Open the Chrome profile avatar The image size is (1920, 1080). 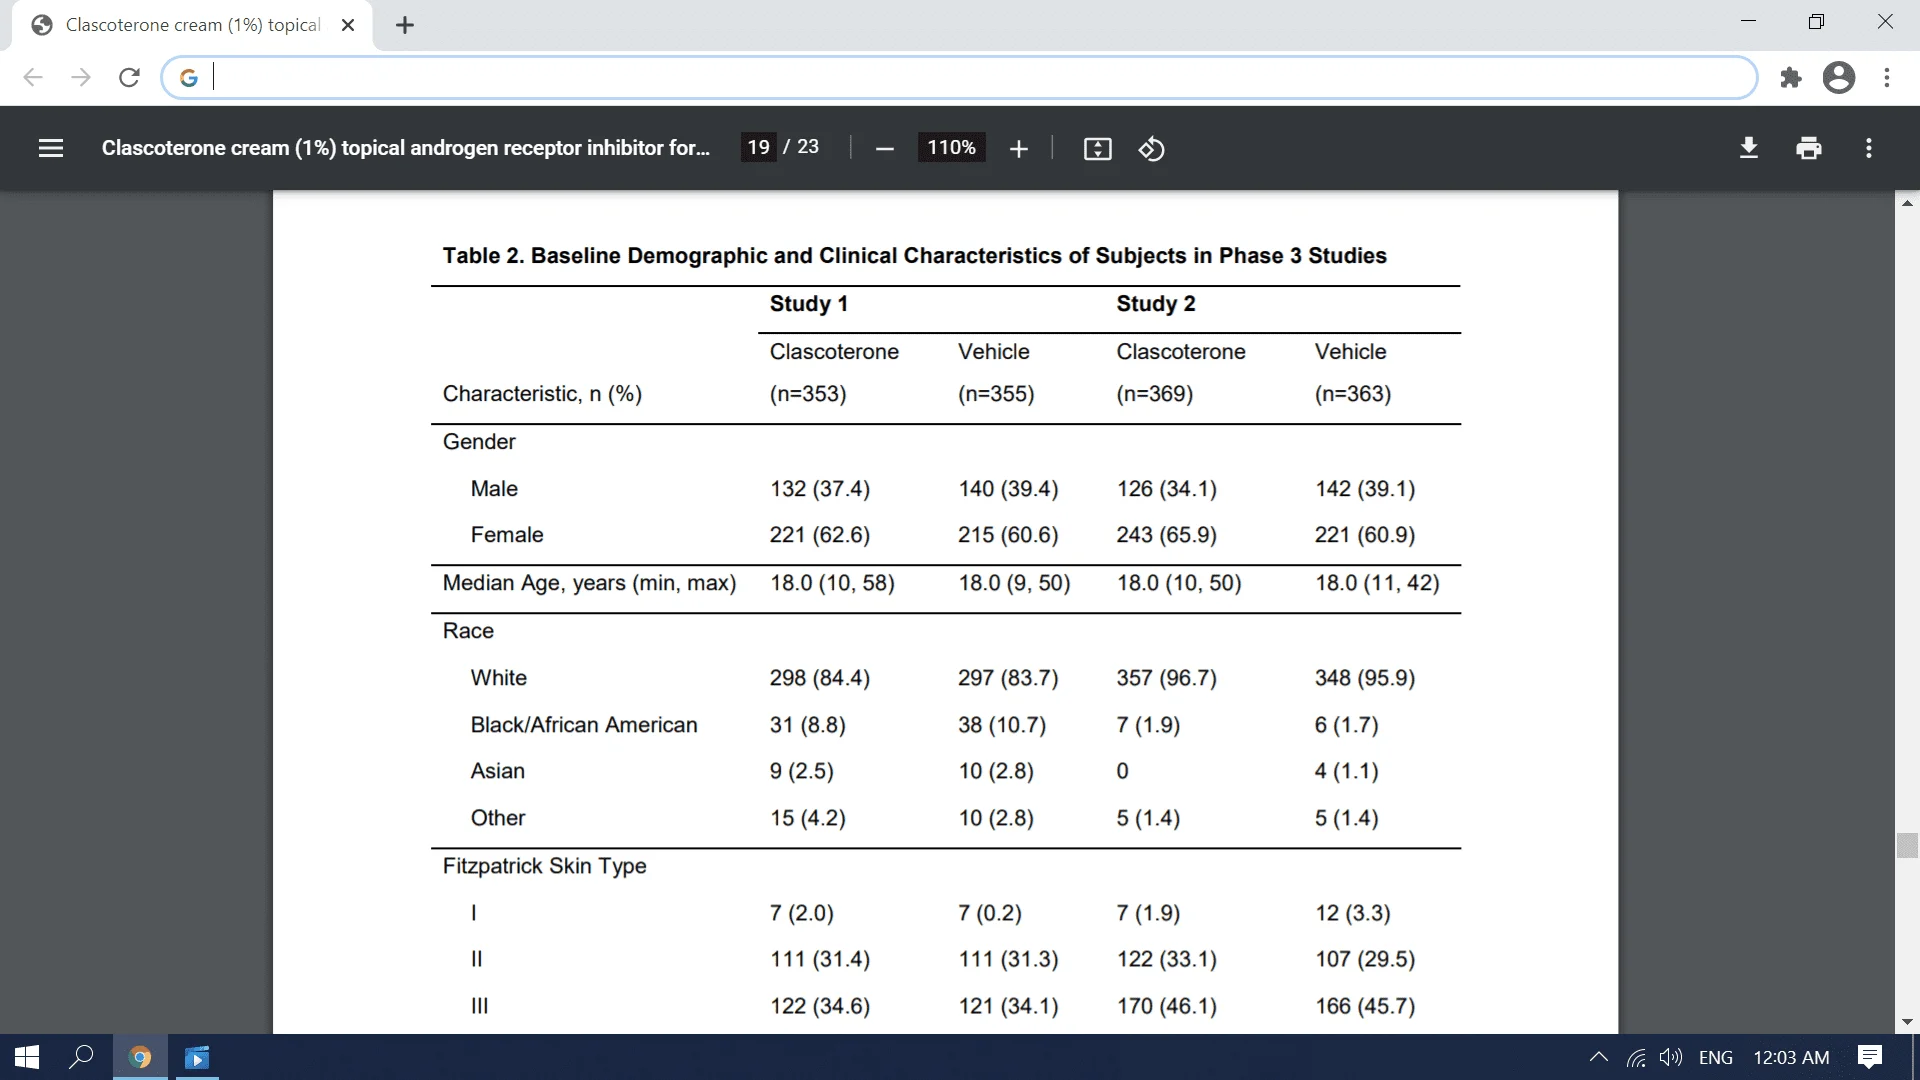click(x=1838, y=77)
